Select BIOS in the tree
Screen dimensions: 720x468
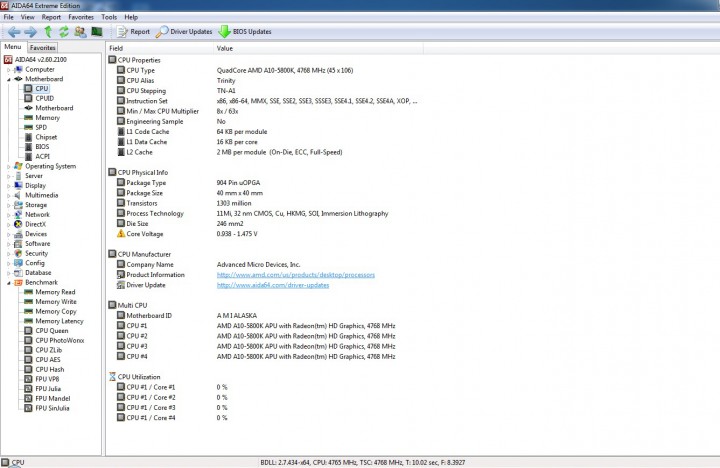coord(42,147)
